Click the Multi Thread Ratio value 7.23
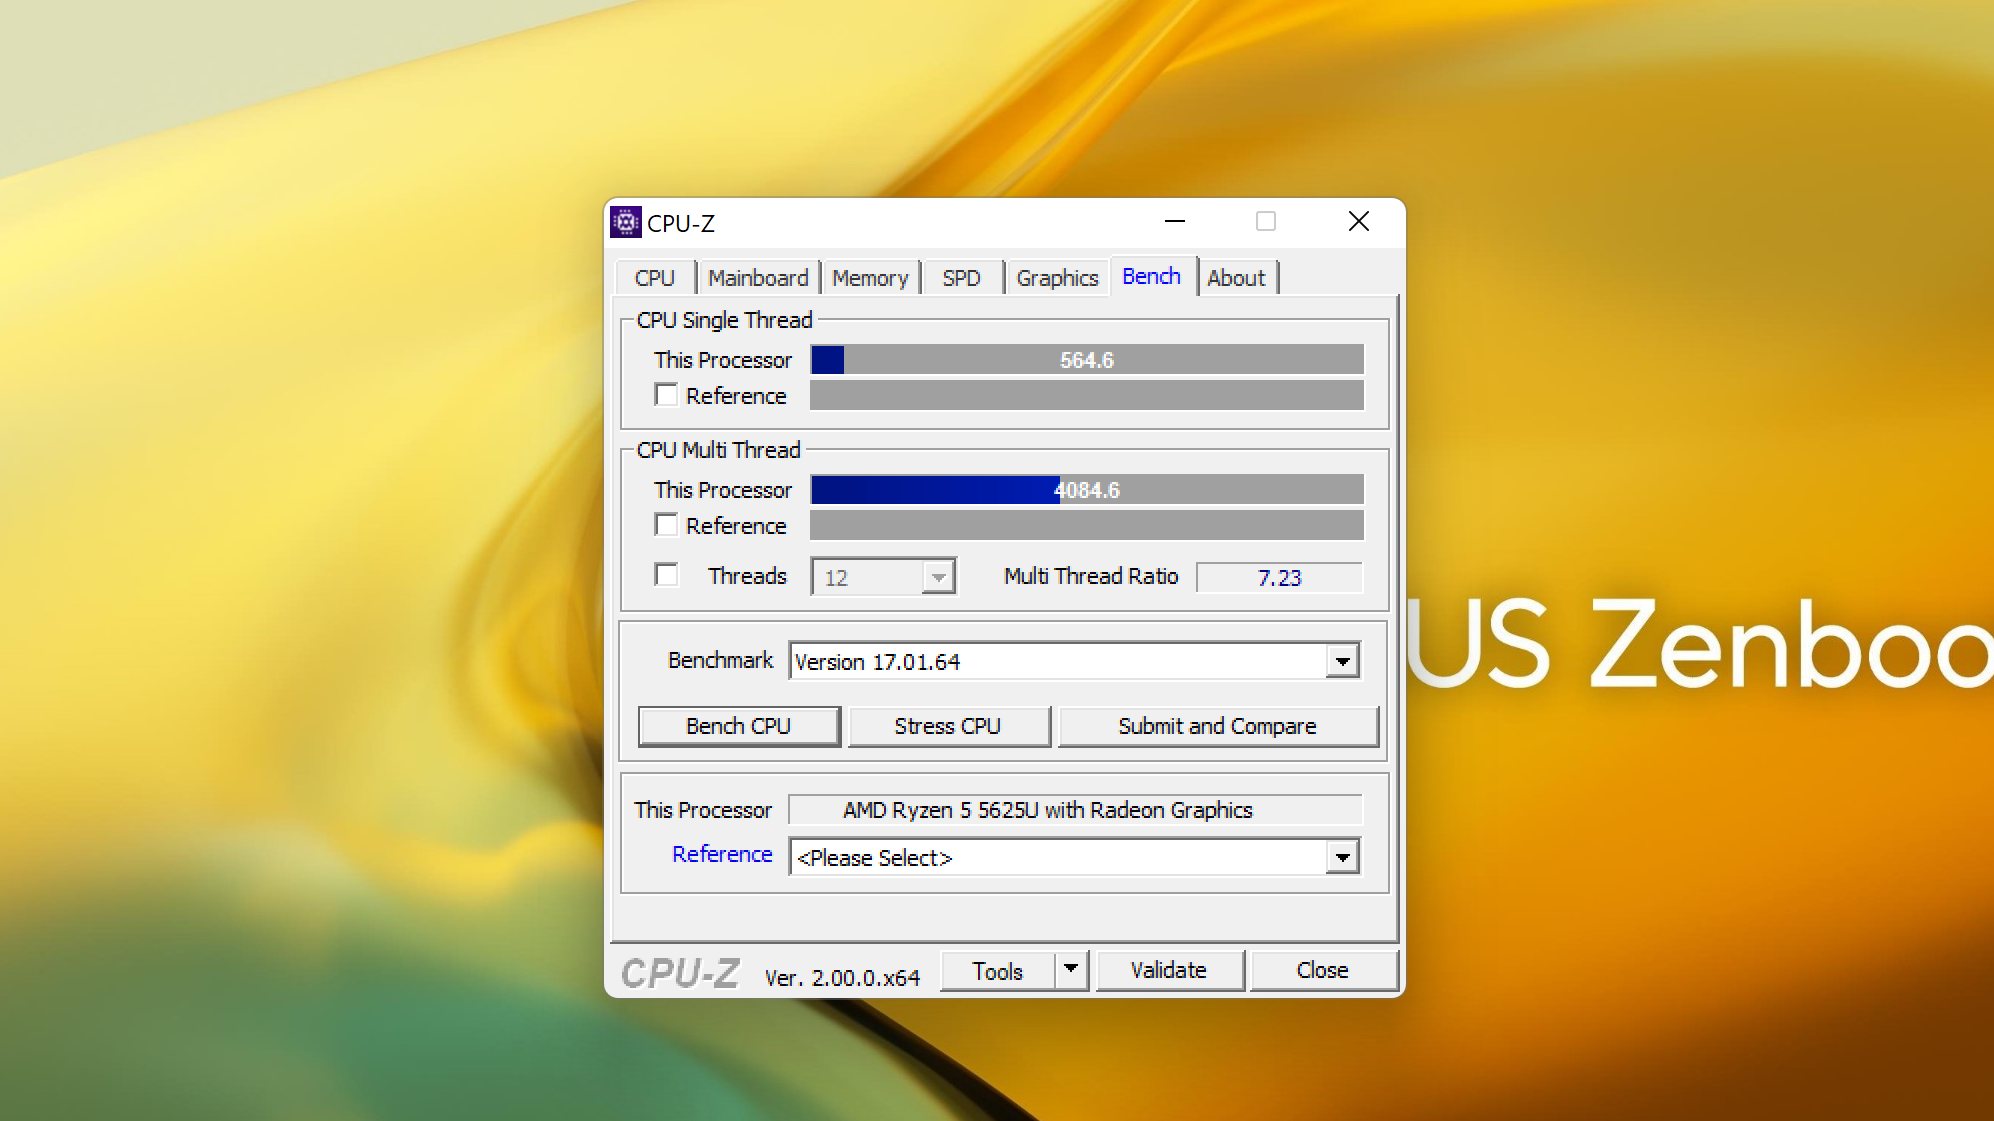 [1279, 578]
